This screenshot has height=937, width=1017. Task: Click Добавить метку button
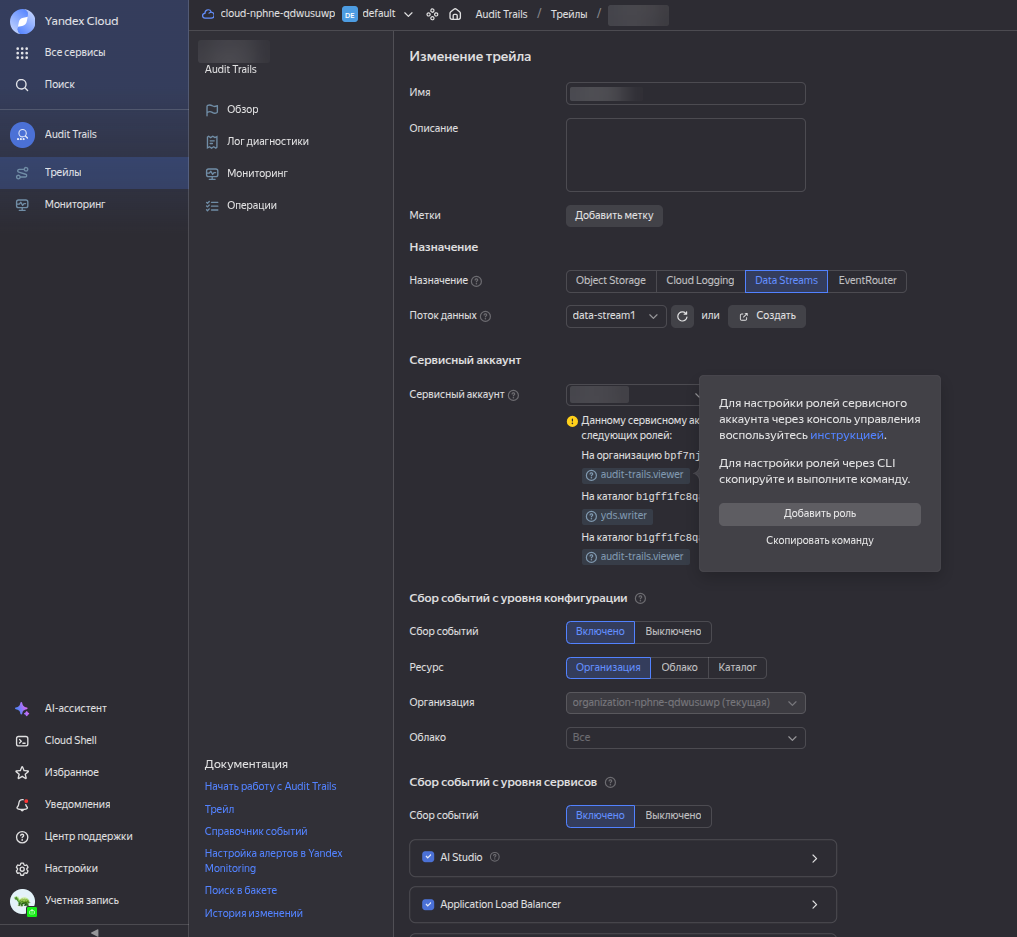(x=614, y=216)
